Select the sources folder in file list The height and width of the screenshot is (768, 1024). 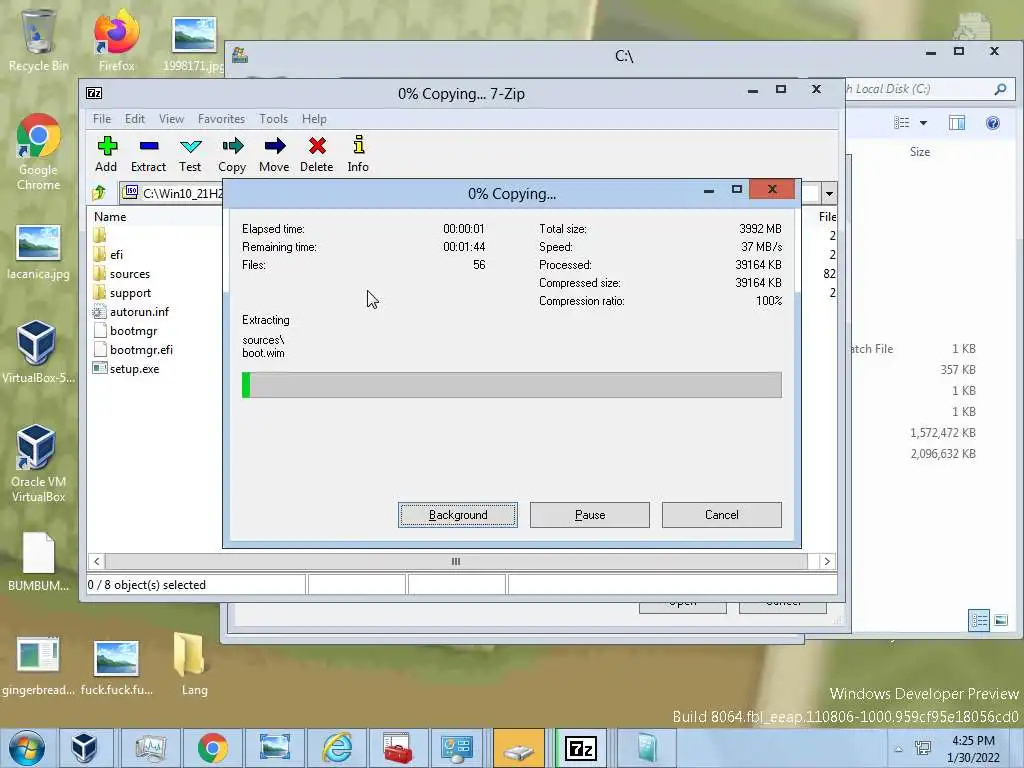click(x=129, y=274)
